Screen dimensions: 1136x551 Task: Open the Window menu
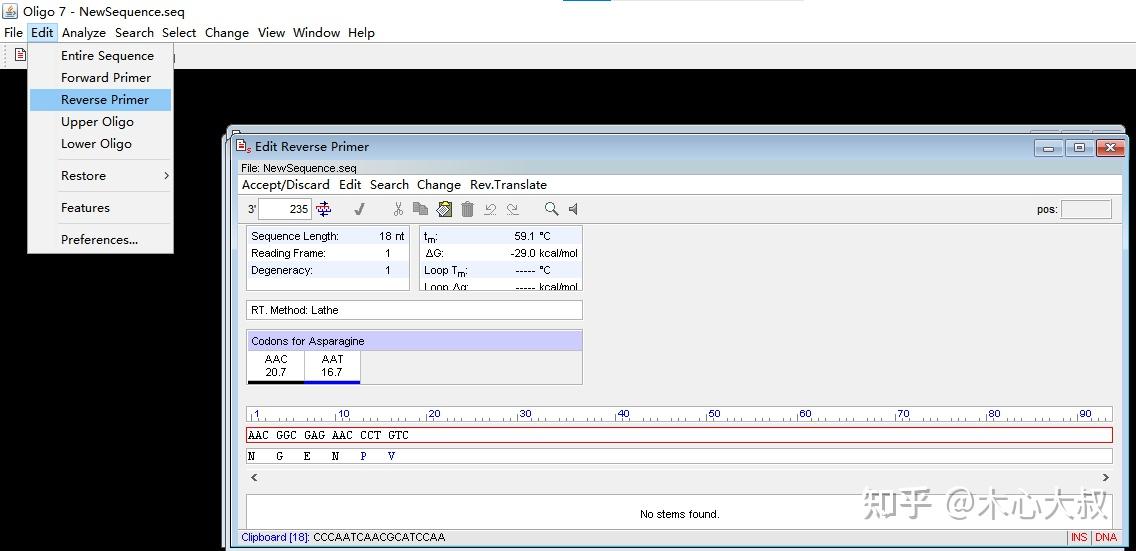[x=317, y=33]
